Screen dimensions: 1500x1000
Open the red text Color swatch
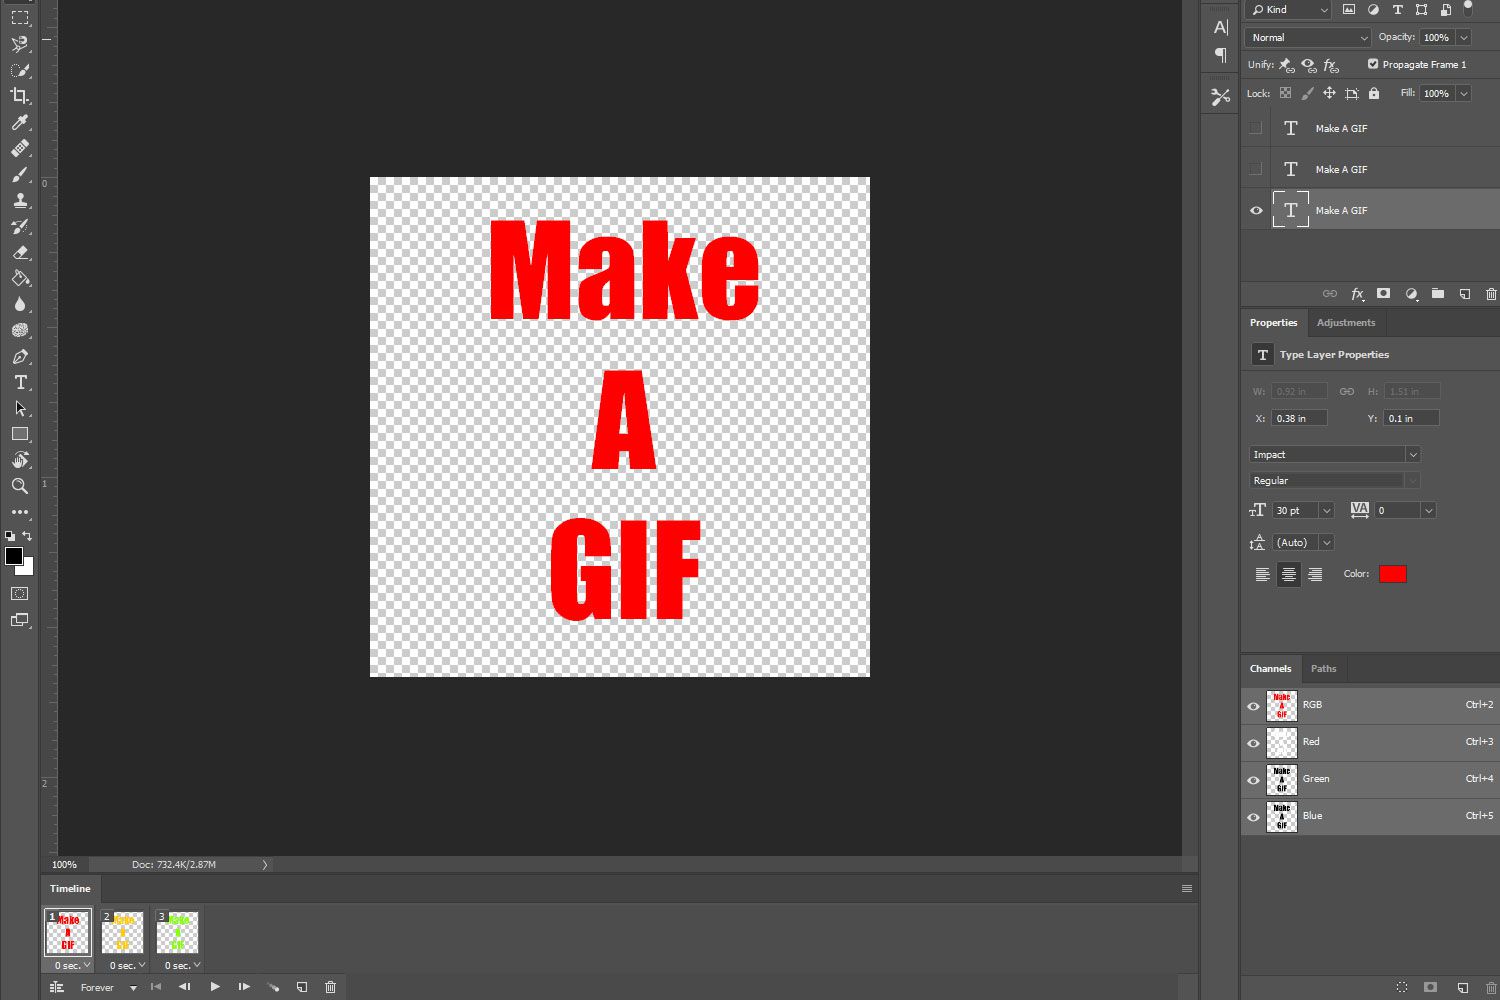1393,574
